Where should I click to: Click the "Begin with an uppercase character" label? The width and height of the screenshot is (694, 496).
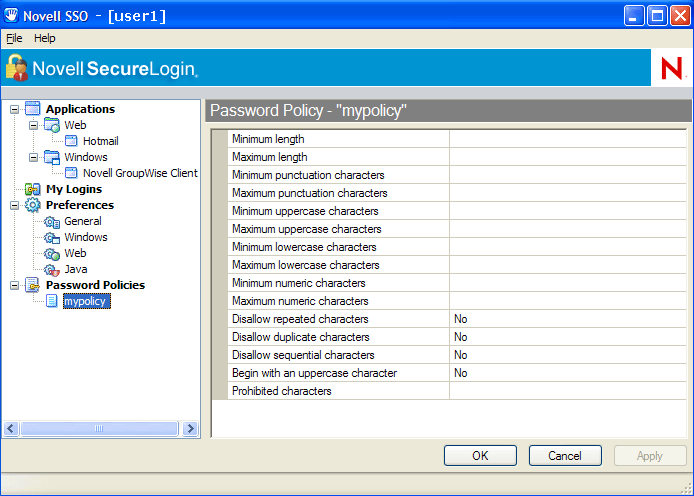pos(314,373)
